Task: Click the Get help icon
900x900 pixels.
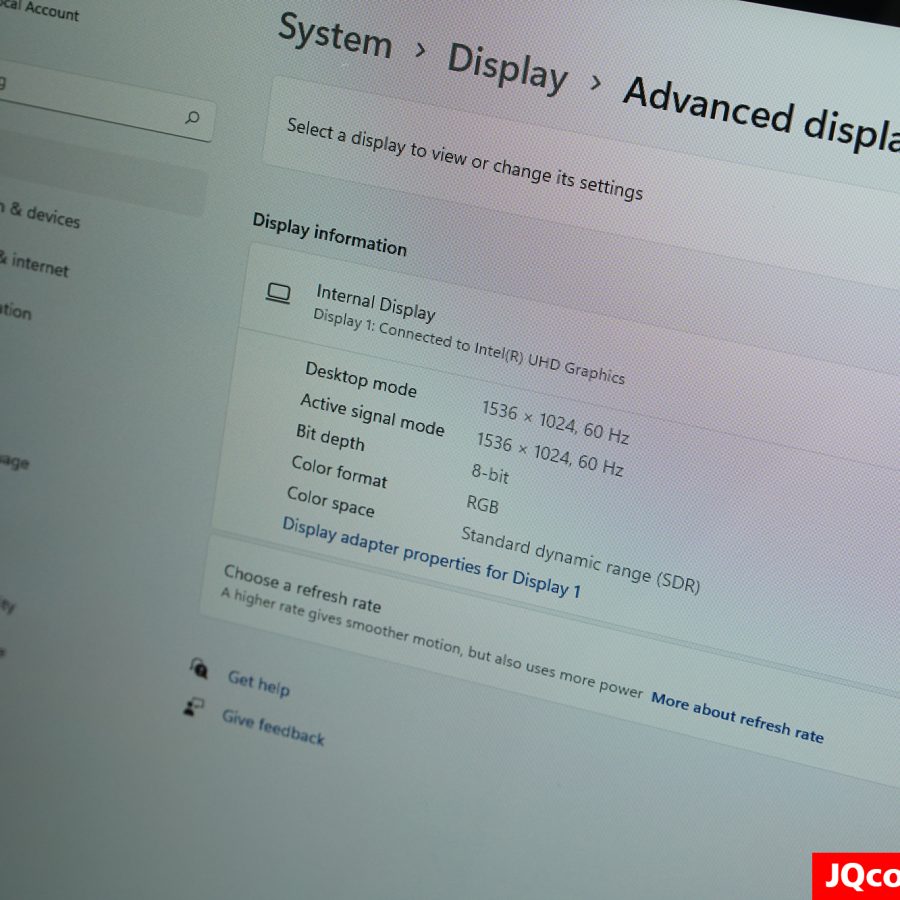Action: [x=199, y=668]
